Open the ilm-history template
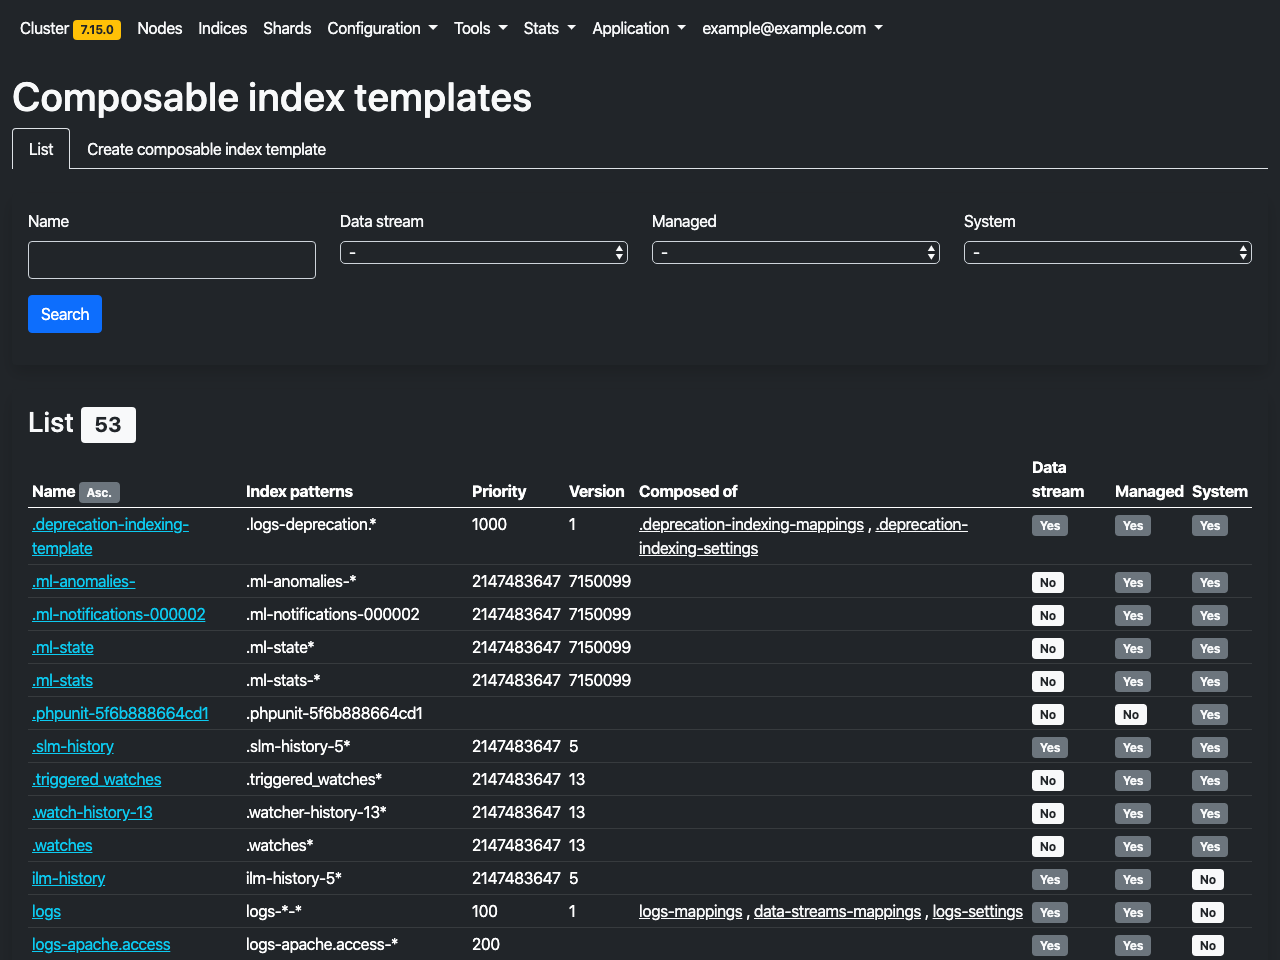1280x960 pixels. (68, 878)
